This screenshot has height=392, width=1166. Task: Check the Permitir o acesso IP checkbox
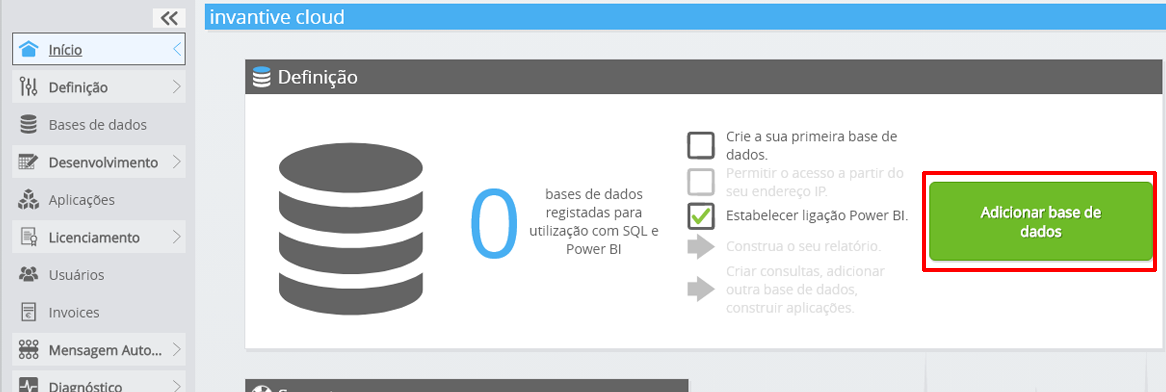point(700,181)
